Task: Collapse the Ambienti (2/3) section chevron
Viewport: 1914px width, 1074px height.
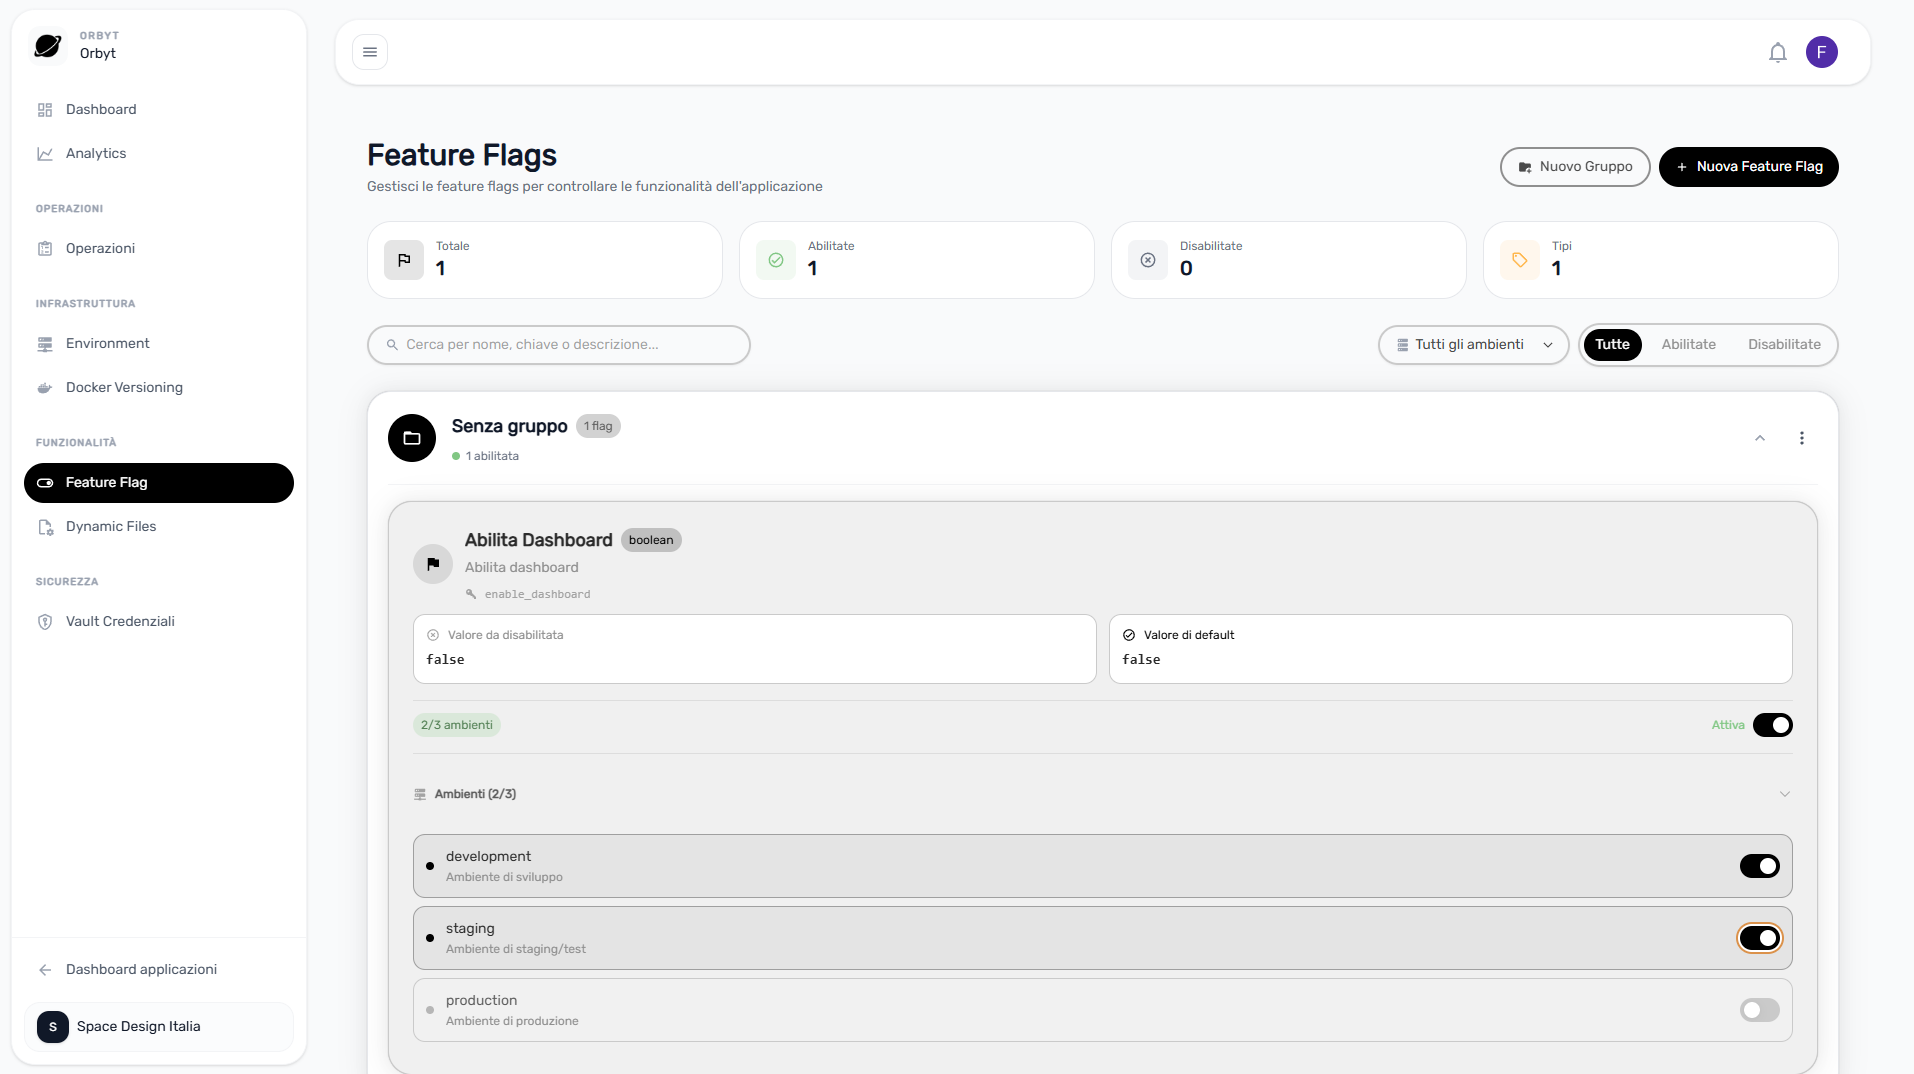Action: pos(1785,794)
